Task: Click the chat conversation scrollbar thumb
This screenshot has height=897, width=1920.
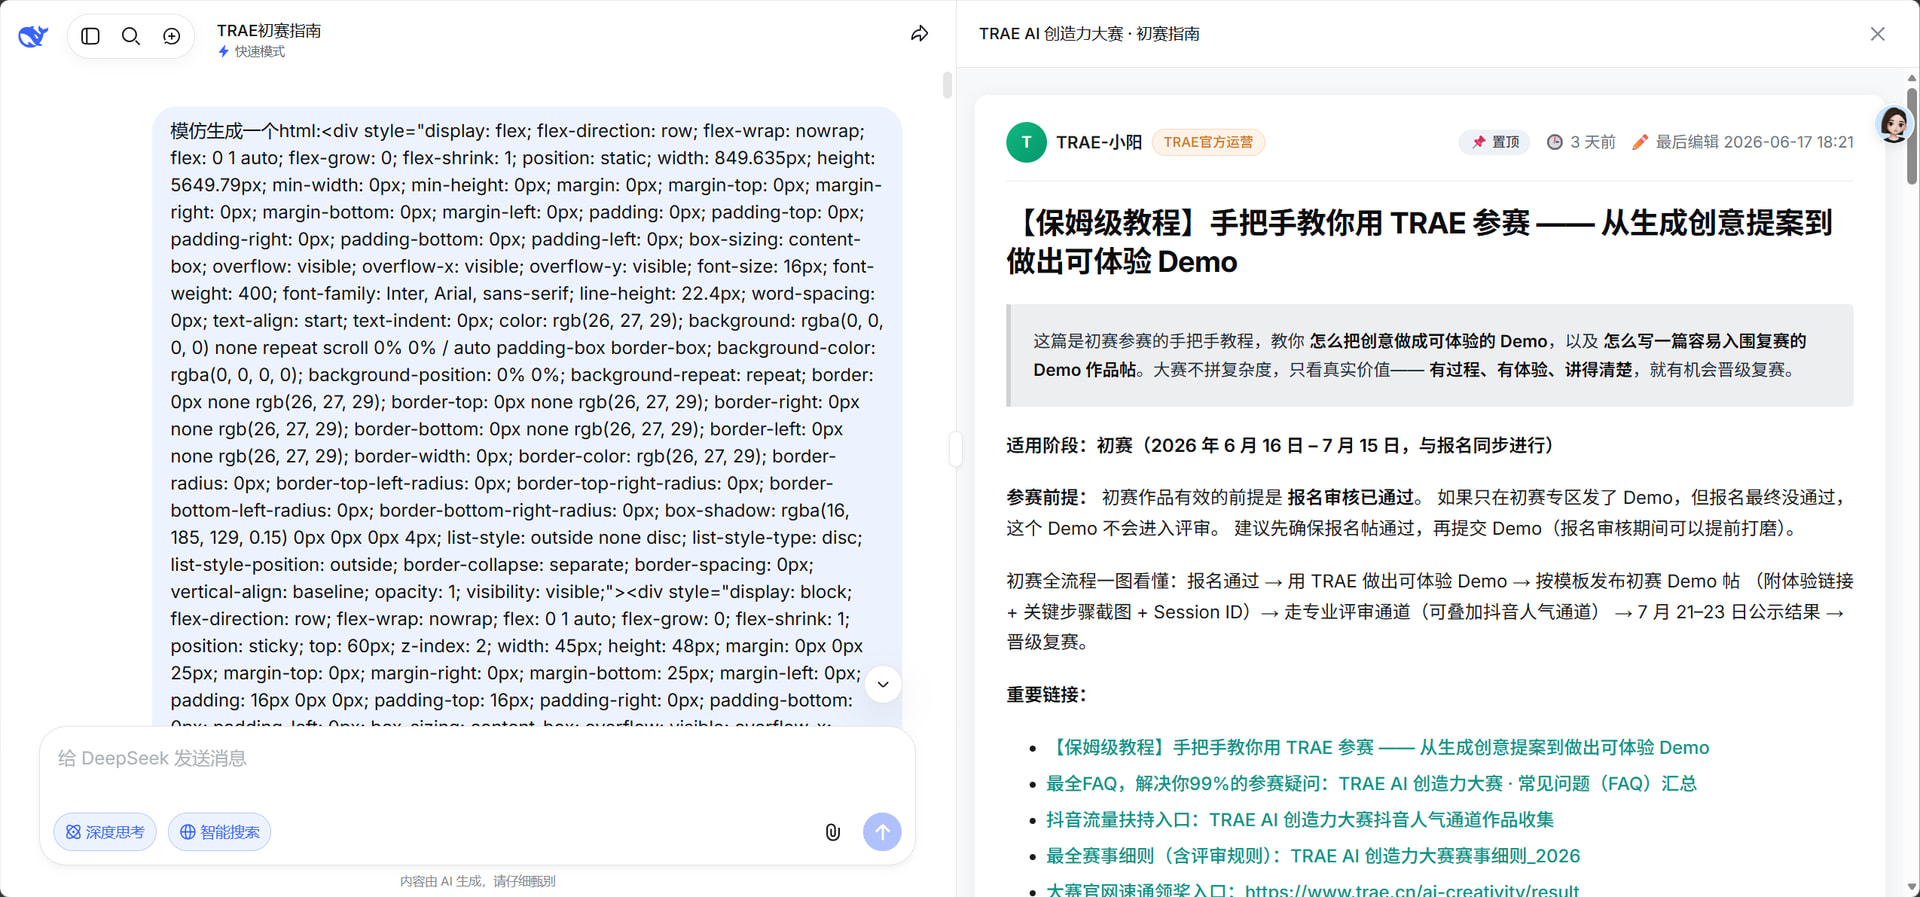Action: 947,85
